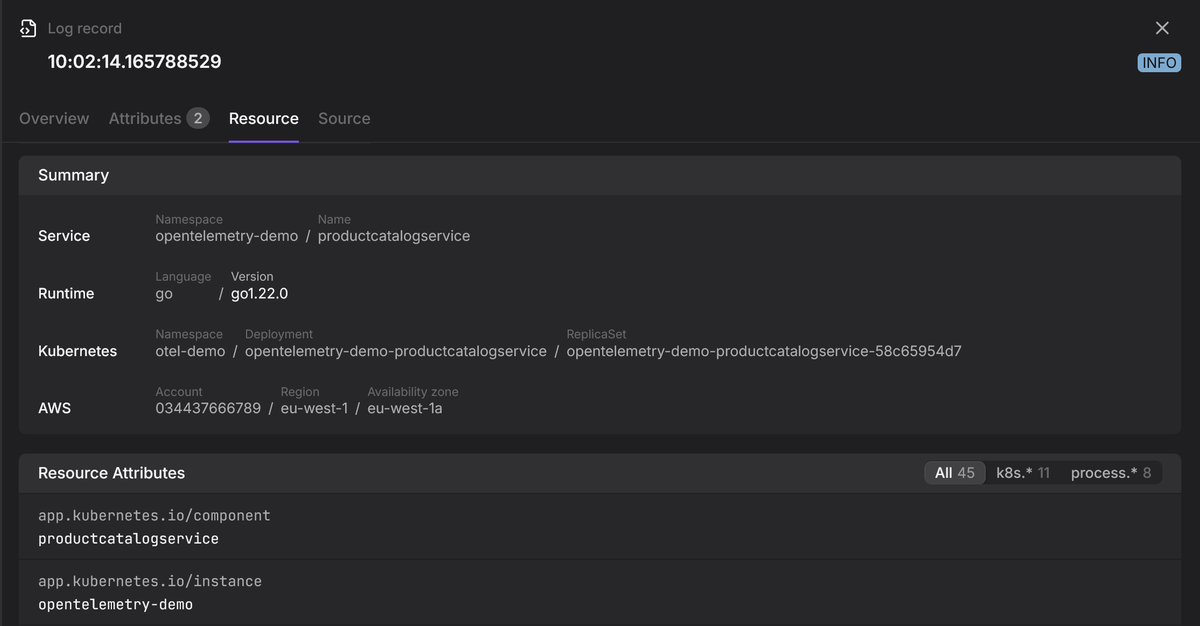Click the Runtime row label
This screenshot has height=626, width=1200.
(x=66, y=294)
